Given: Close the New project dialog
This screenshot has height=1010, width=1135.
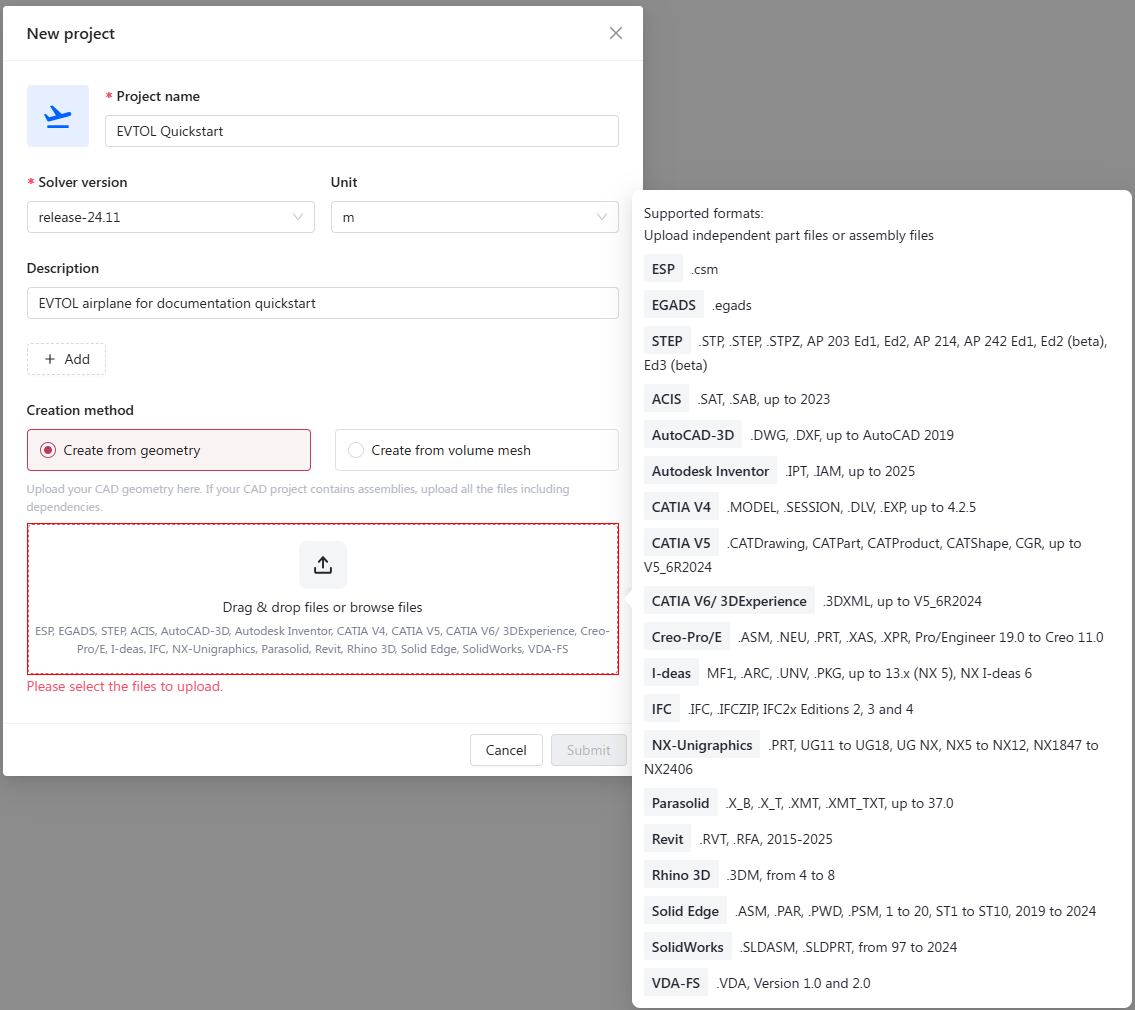Looking at the screenshot, I should pos(616,33).
